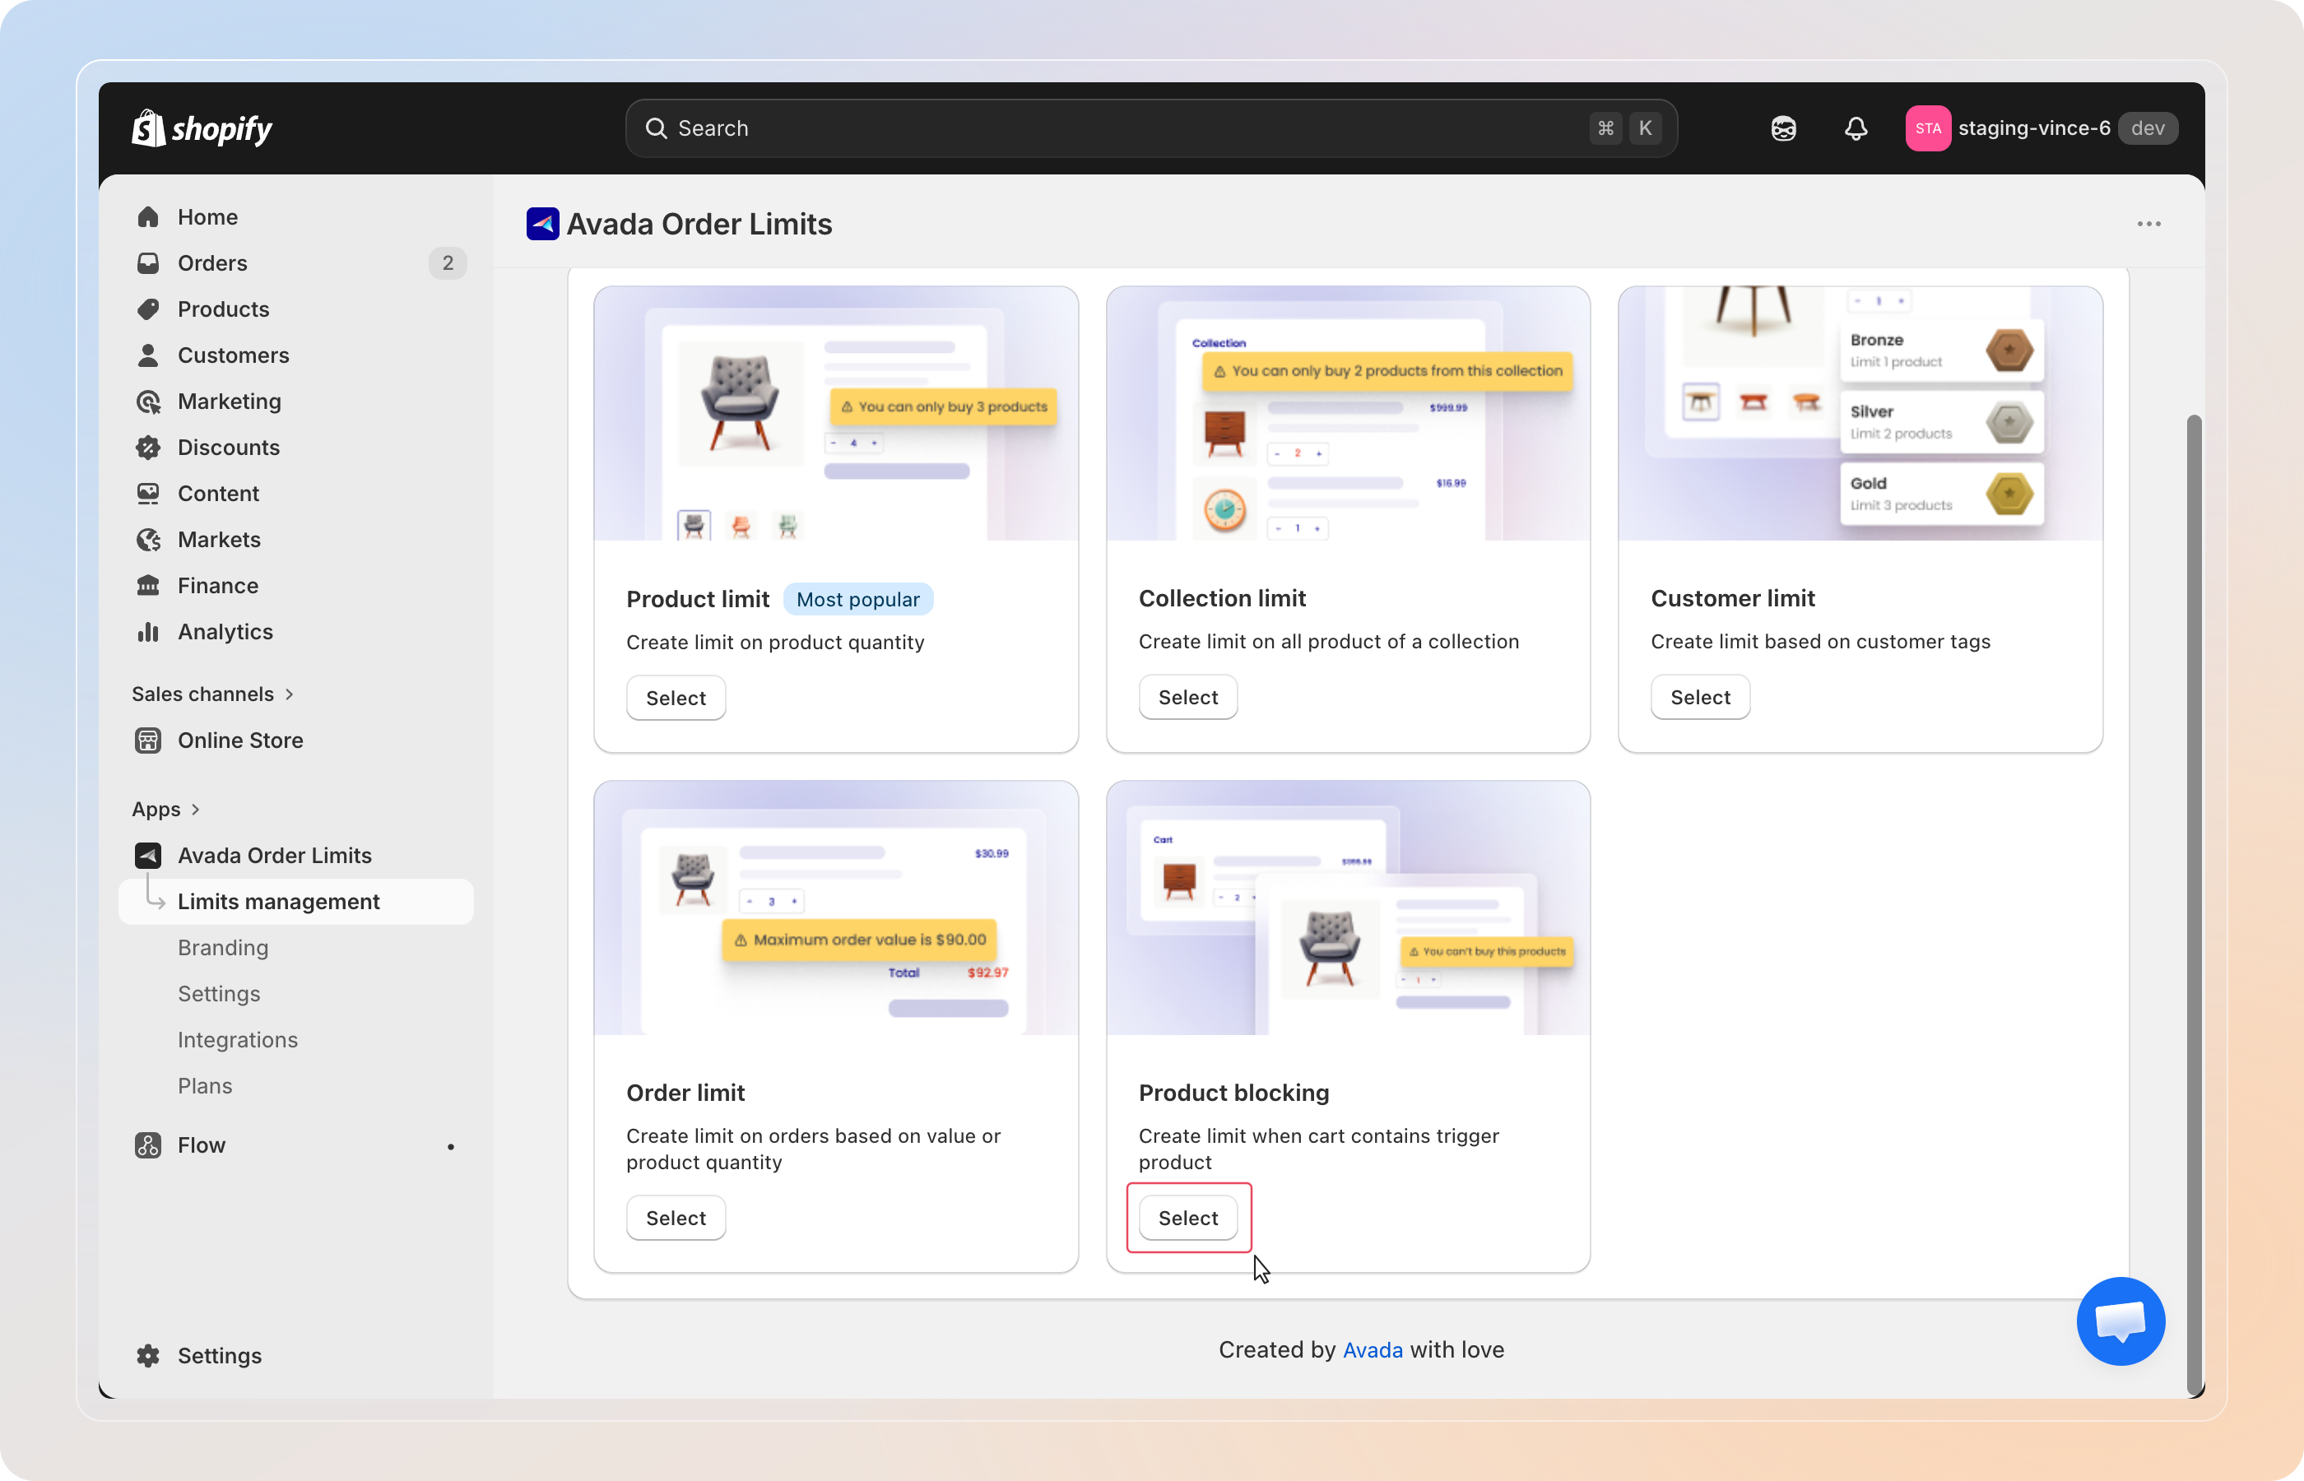Click the Home sidebar icon

(148, 217)
